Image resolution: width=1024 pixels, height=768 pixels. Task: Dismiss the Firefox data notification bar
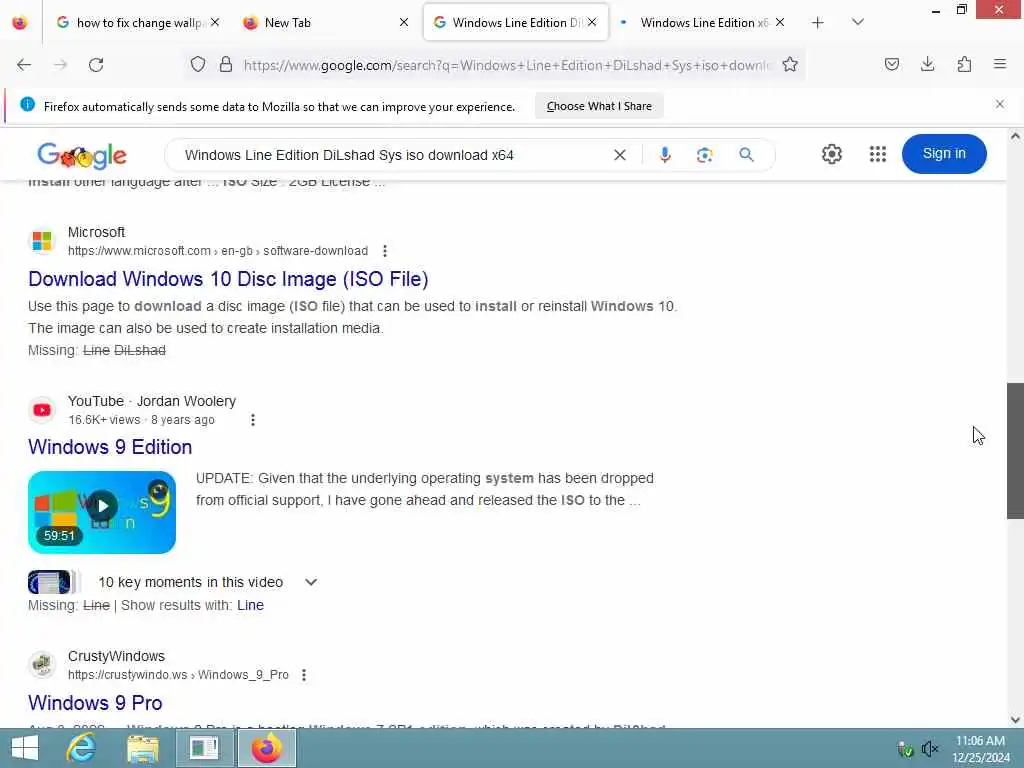999,104
